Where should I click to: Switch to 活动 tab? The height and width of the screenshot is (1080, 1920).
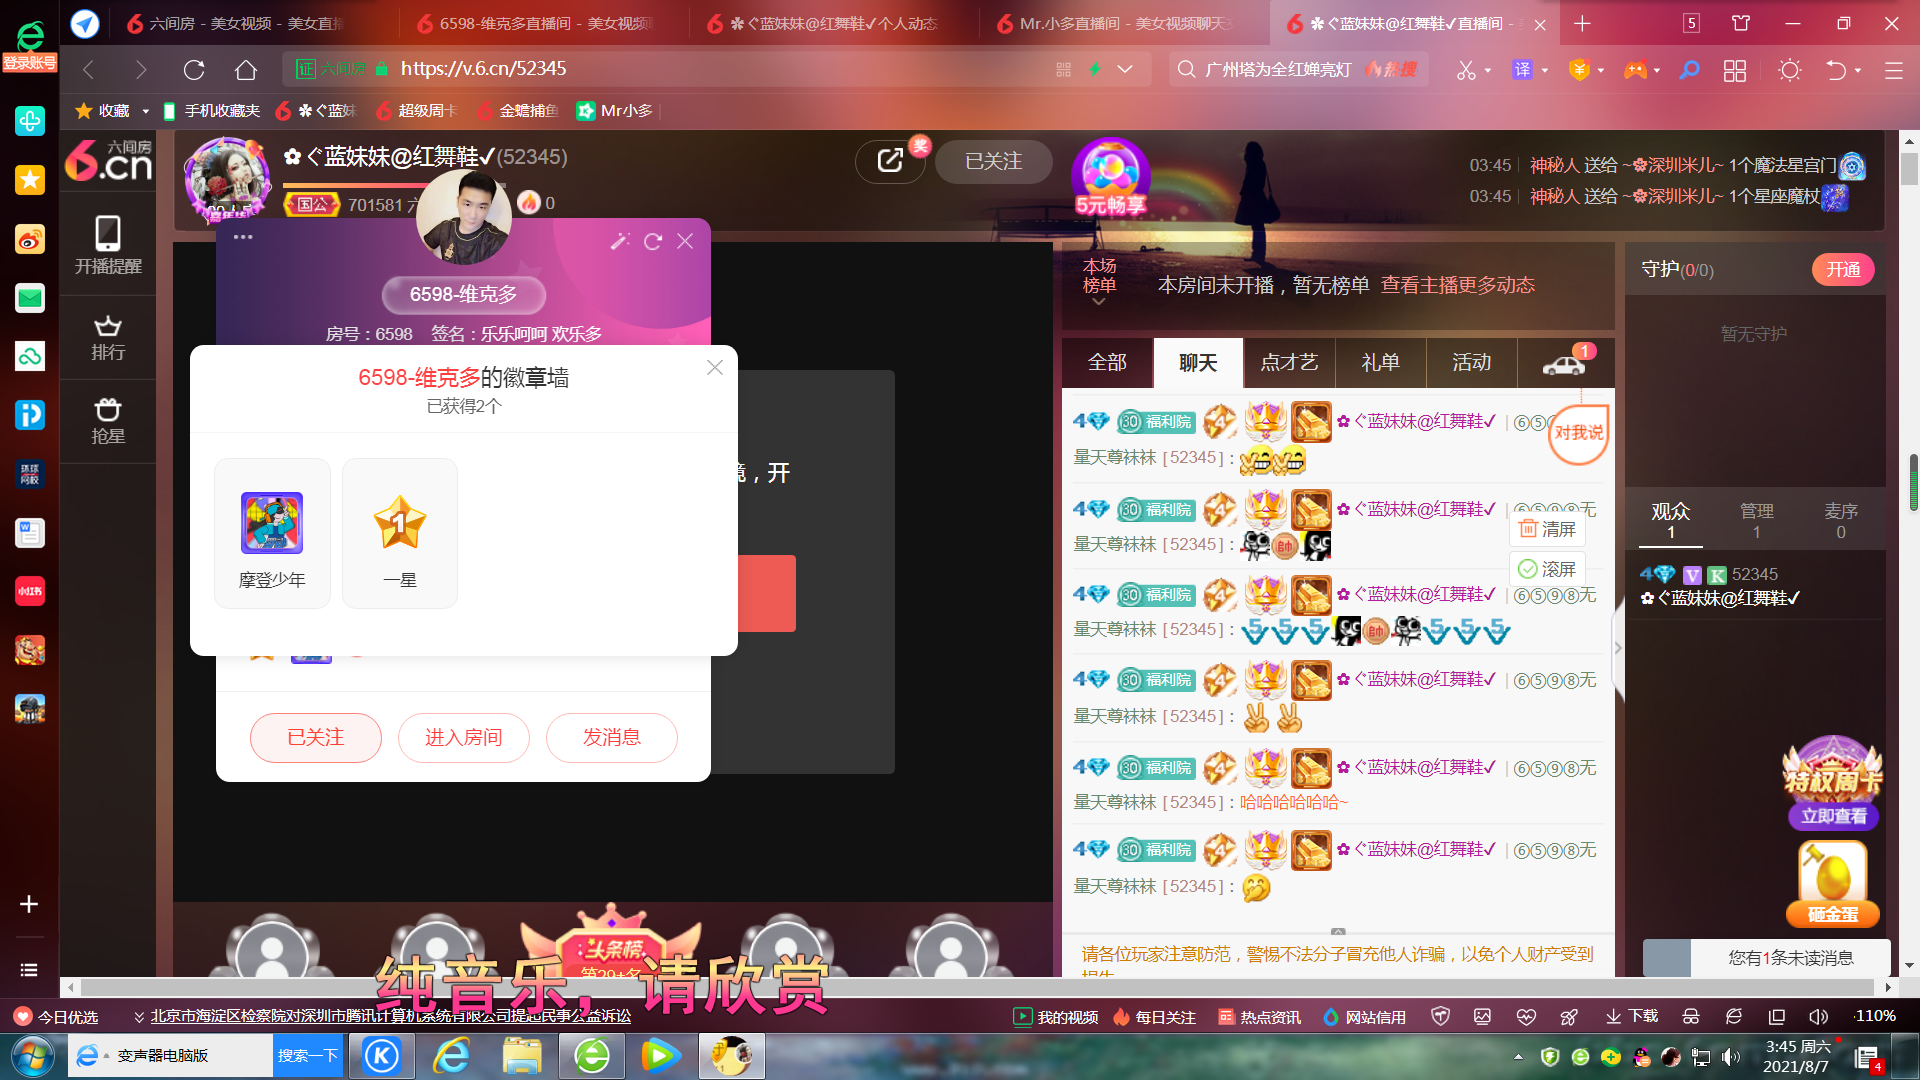click(1471, 362)
